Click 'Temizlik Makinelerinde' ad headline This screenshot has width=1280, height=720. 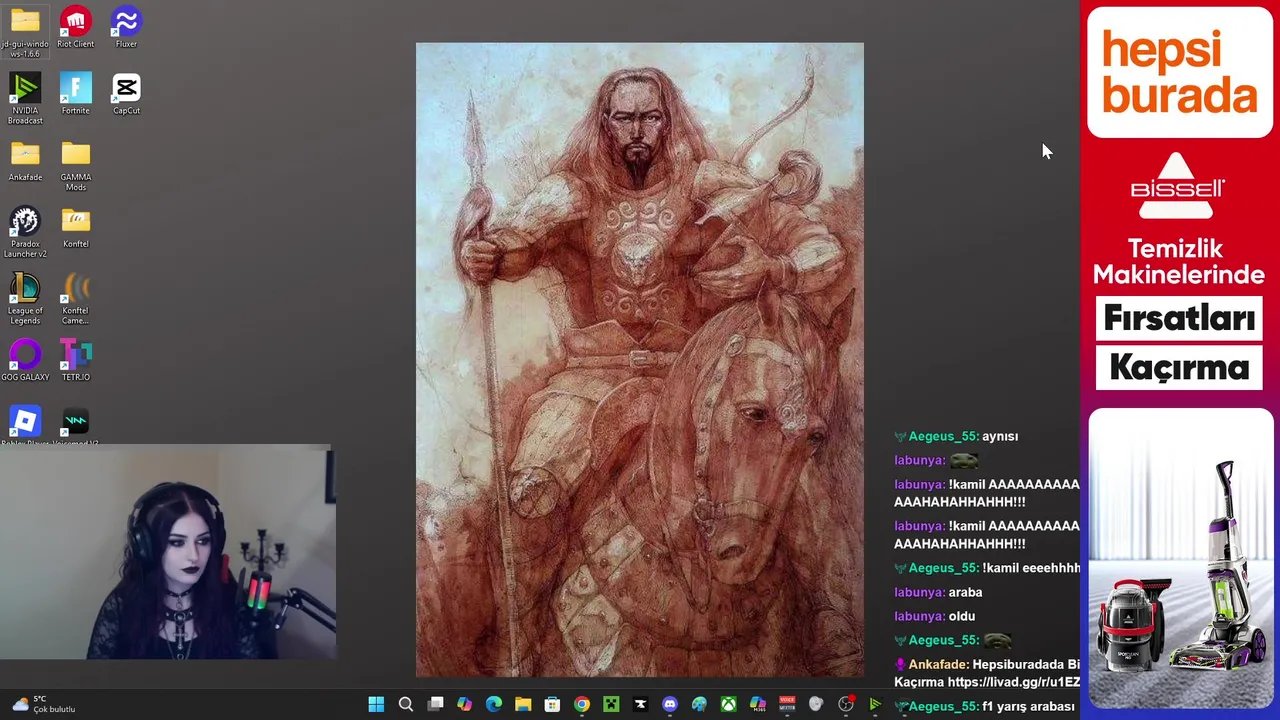point(1179,261)
